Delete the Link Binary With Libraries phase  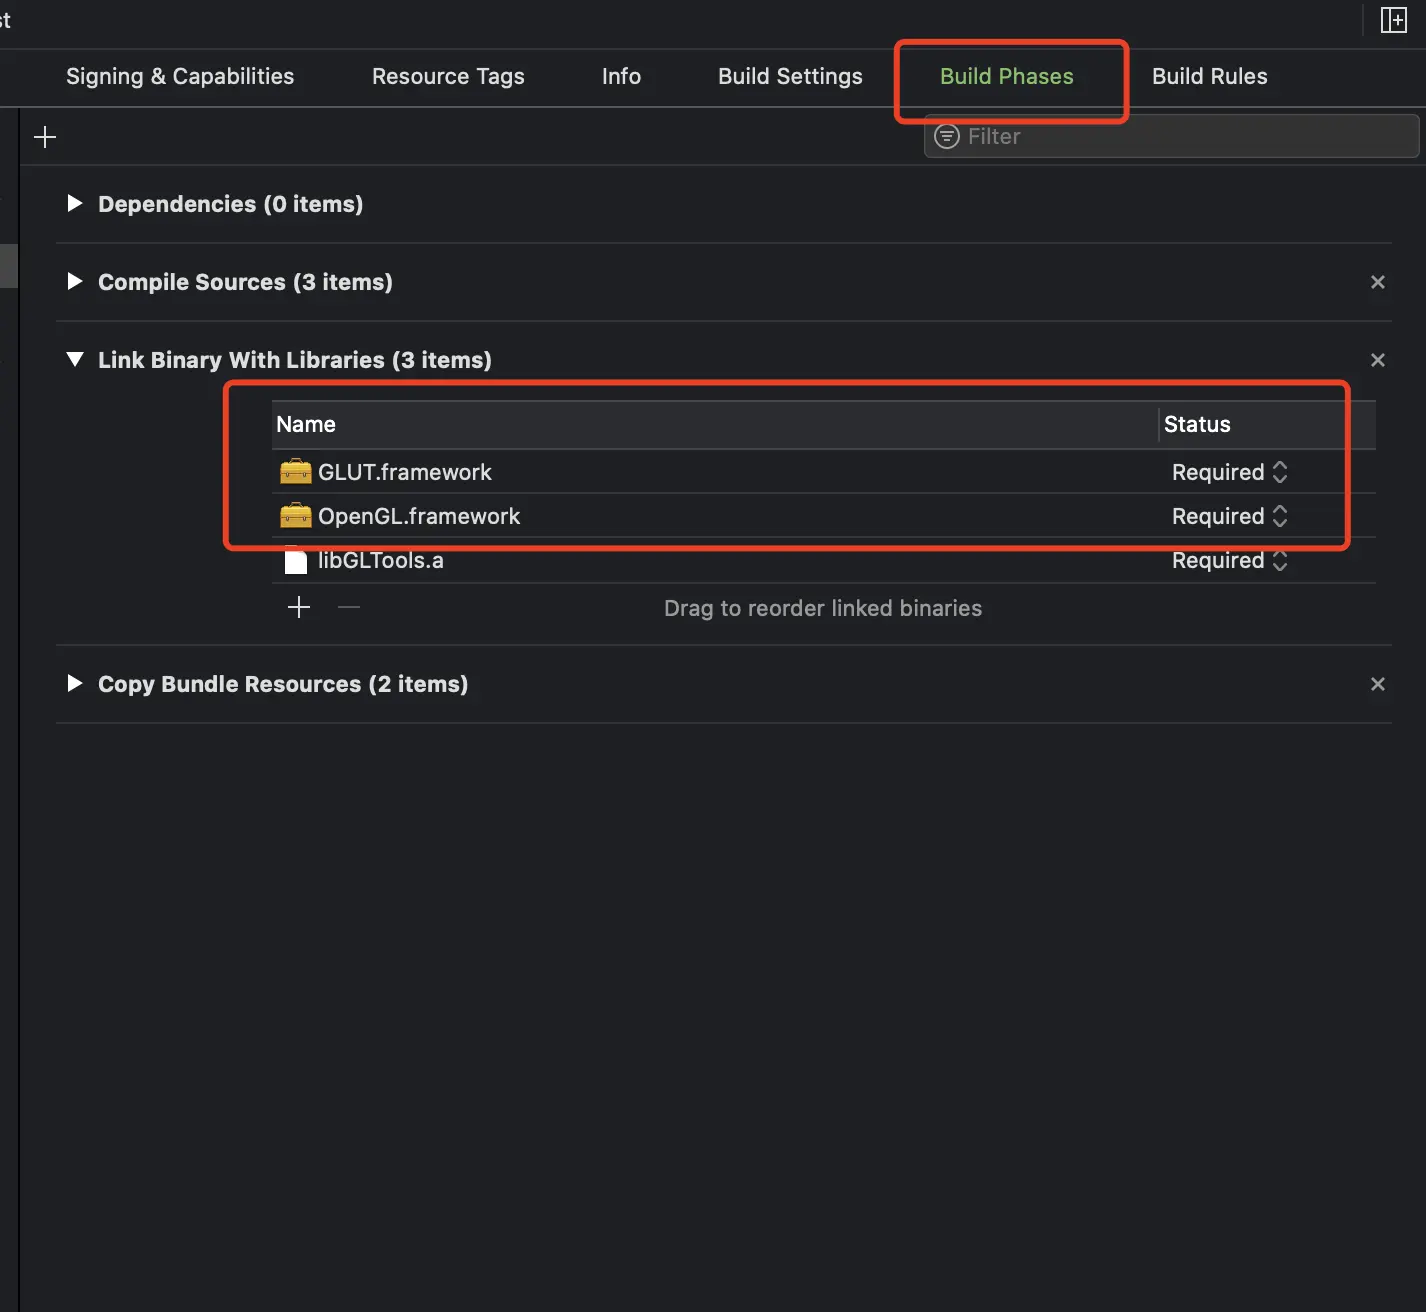click(x=1377, y=360)
